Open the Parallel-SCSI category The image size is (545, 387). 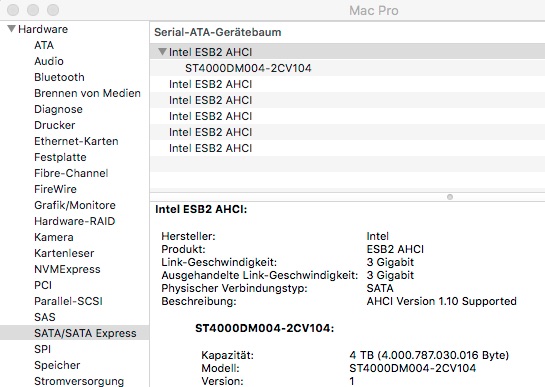[x=68, y=301]
